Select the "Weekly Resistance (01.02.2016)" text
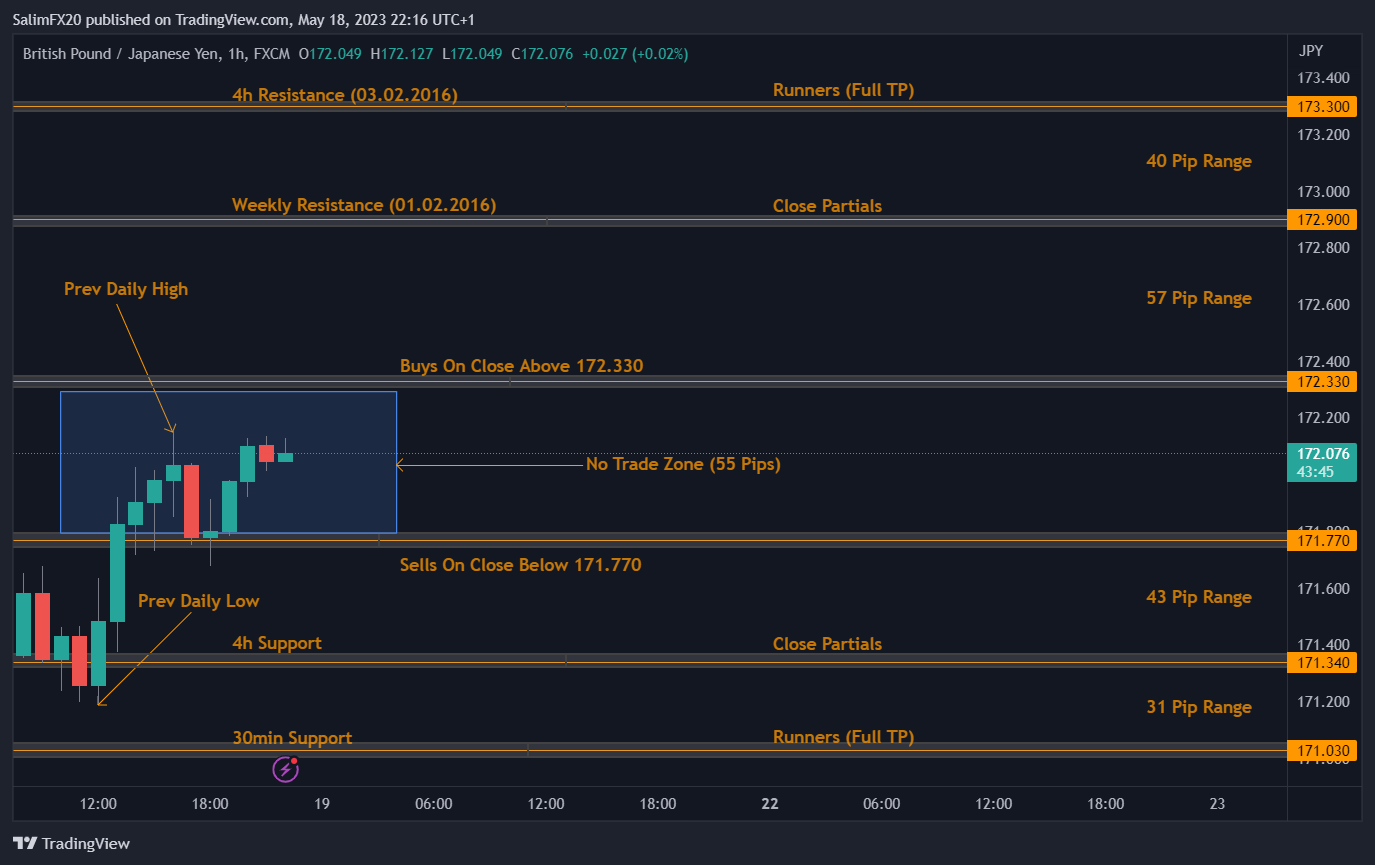 point(364,205)
